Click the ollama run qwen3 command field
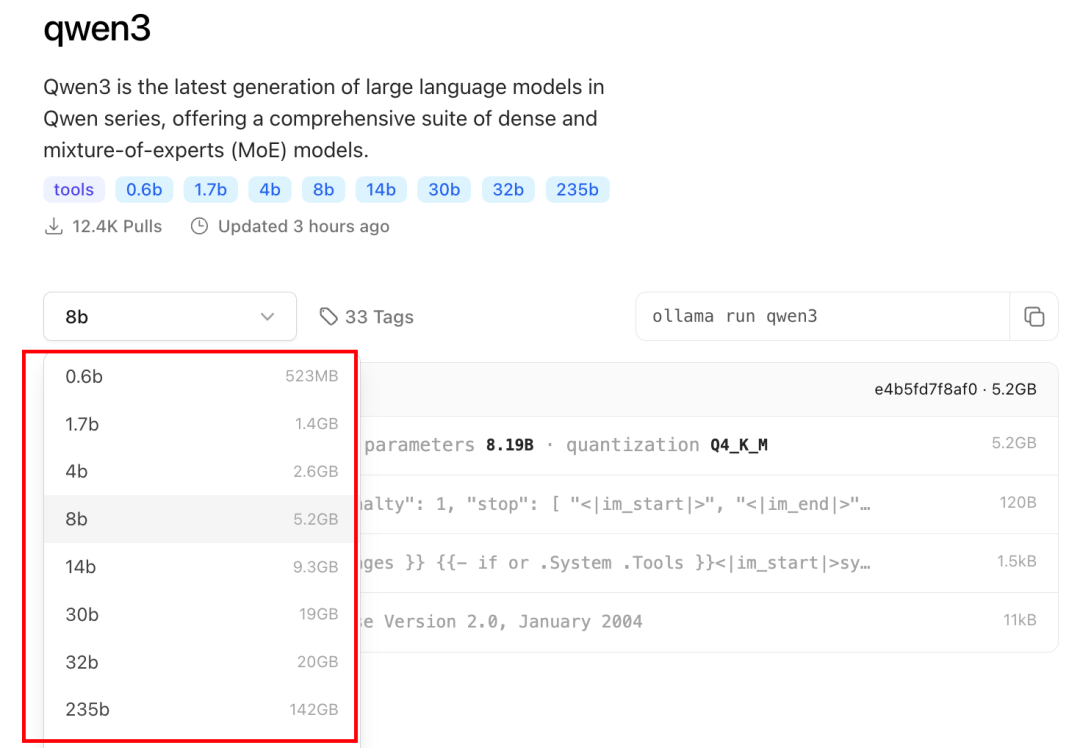Screen dimensions: 1080x748 pos(822,316)
